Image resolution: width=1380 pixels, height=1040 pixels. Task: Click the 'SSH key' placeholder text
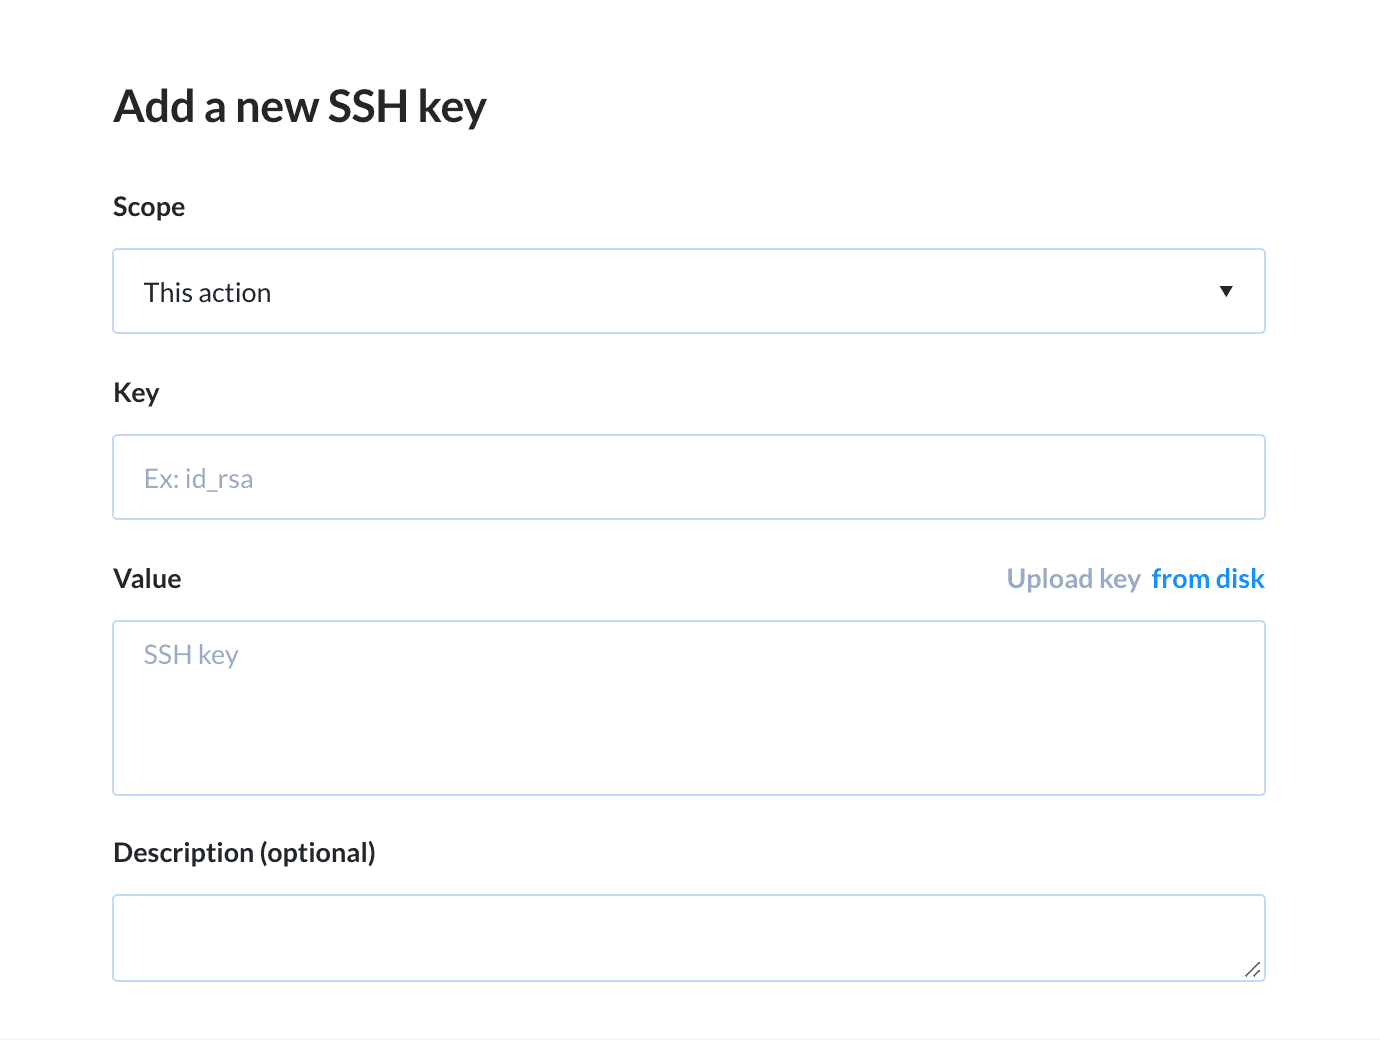point(191,655)
